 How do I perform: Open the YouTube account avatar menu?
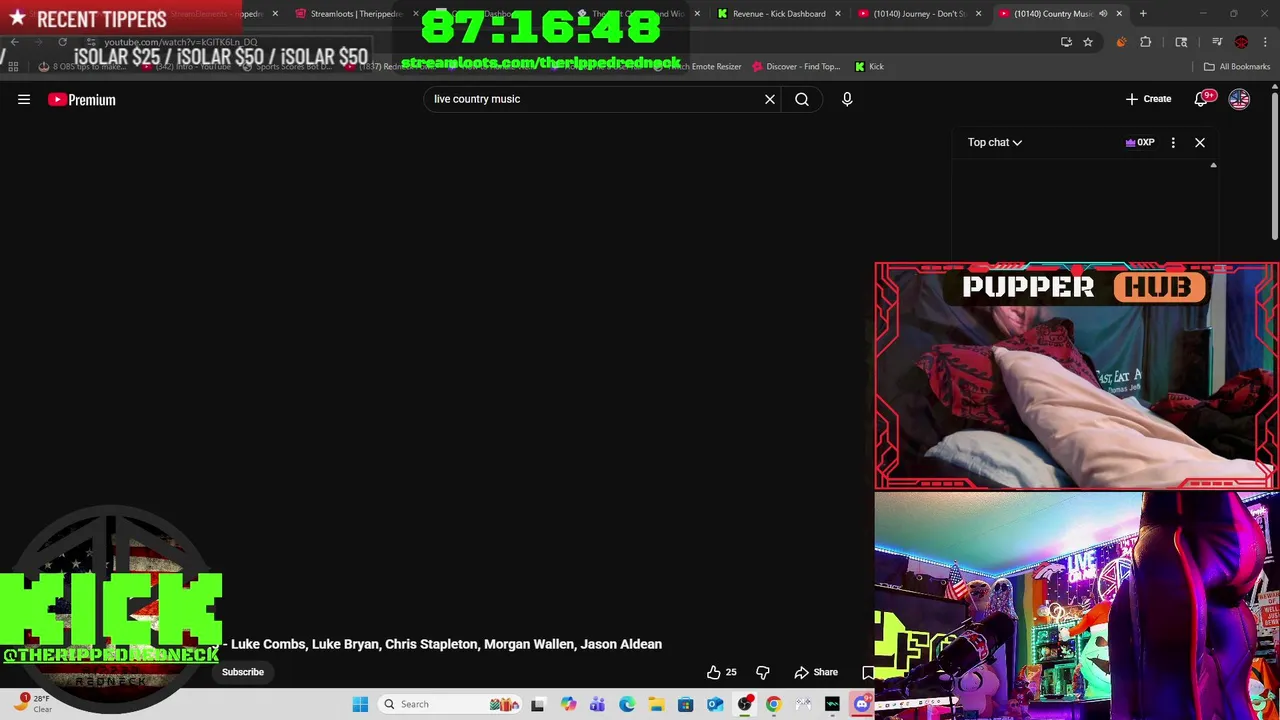(x=1239, y=99)
